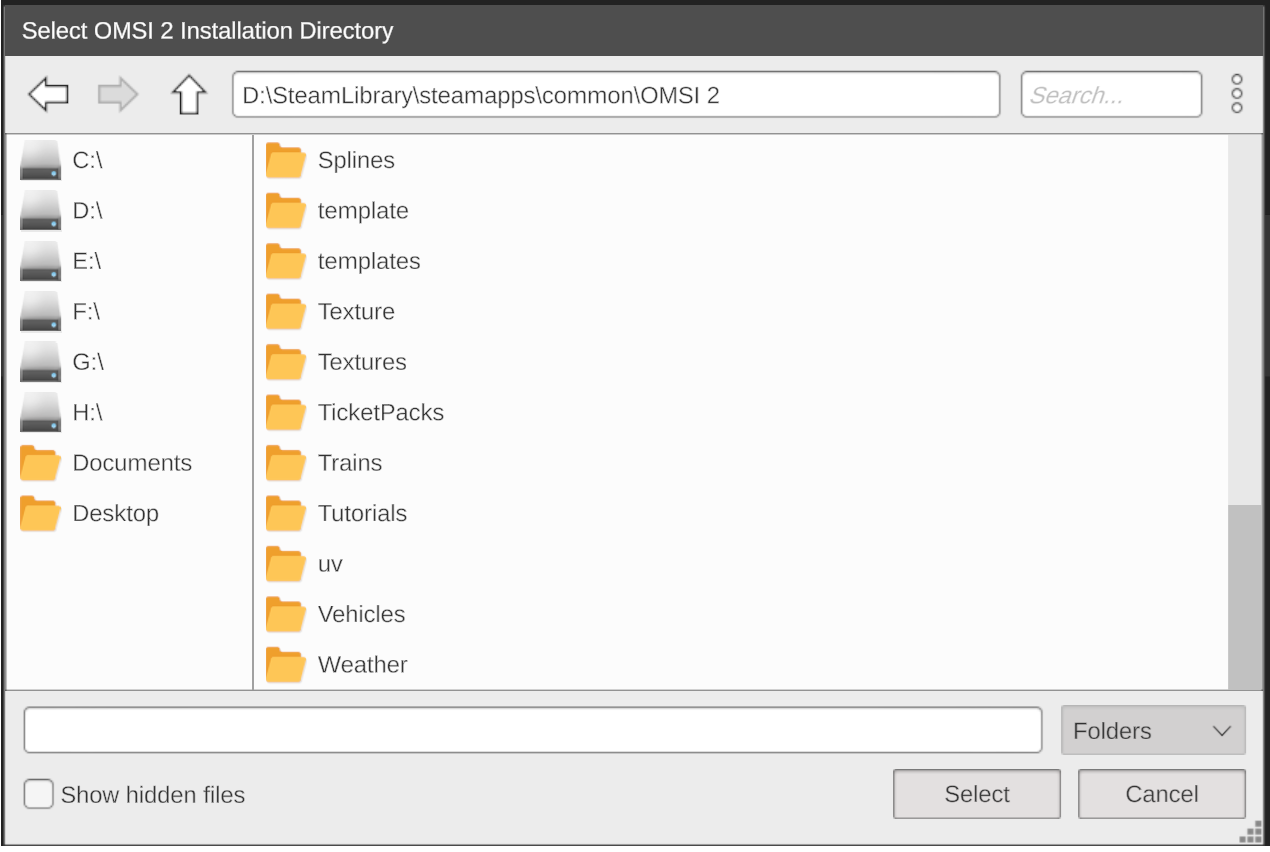Enable Show hidden files checkbox

point(38,794)
